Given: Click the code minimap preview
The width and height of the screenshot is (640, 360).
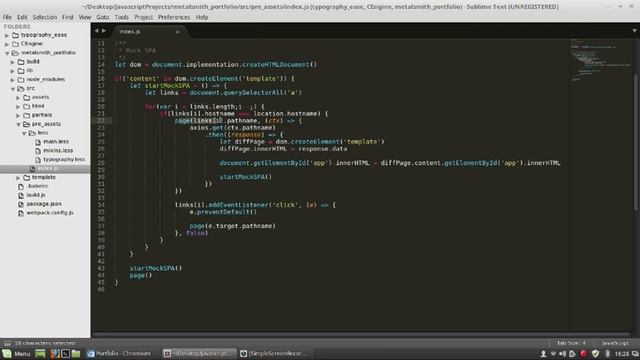Looking at the screenshot, I should 600,59.
